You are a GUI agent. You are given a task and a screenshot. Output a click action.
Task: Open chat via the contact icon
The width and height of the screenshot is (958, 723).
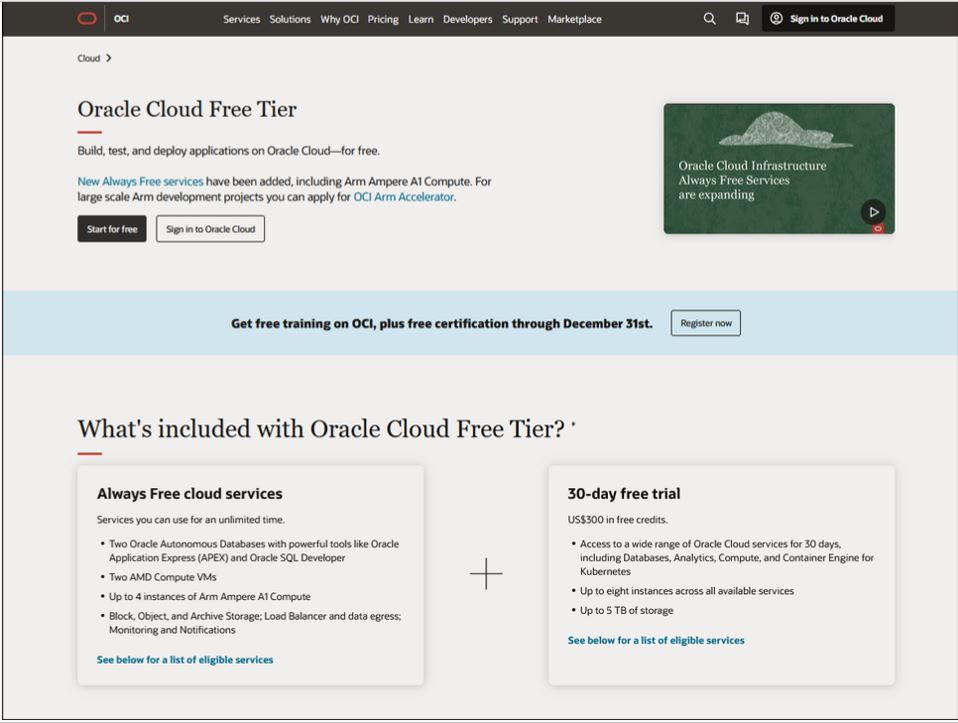pos(741,18)
